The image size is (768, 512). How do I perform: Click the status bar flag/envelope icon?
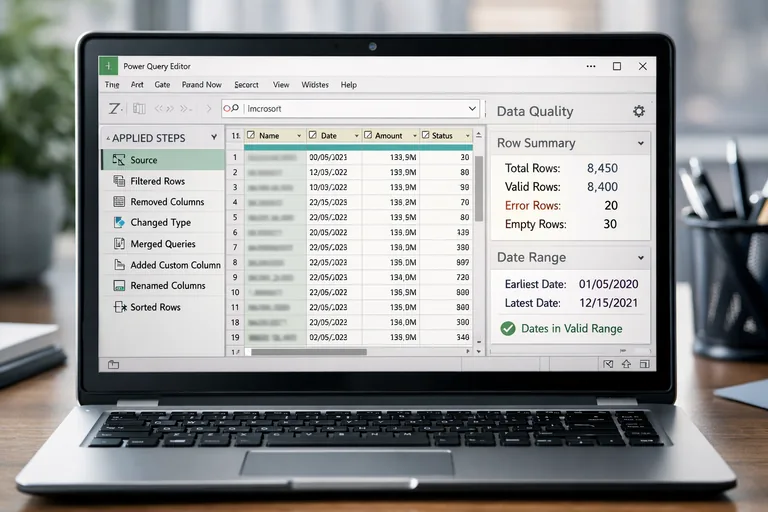(x=608, y=364)
